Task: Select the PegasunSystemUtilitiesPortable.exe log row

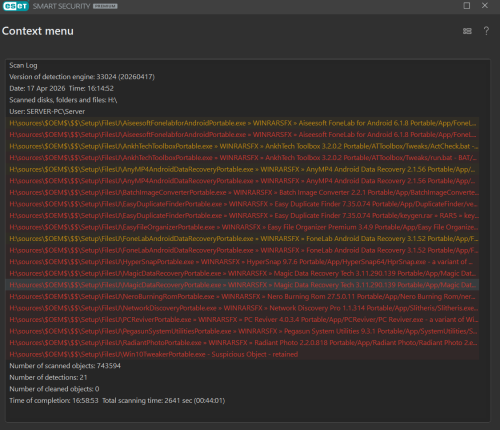Action: click(x=242, y=331)
